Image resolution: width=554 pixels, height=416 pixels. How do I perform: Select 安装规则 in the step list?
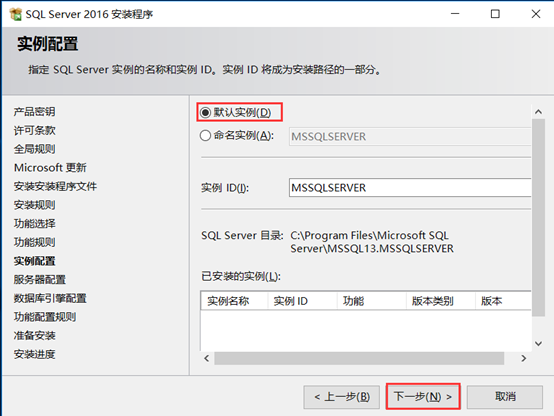click(x=34, y=205)
